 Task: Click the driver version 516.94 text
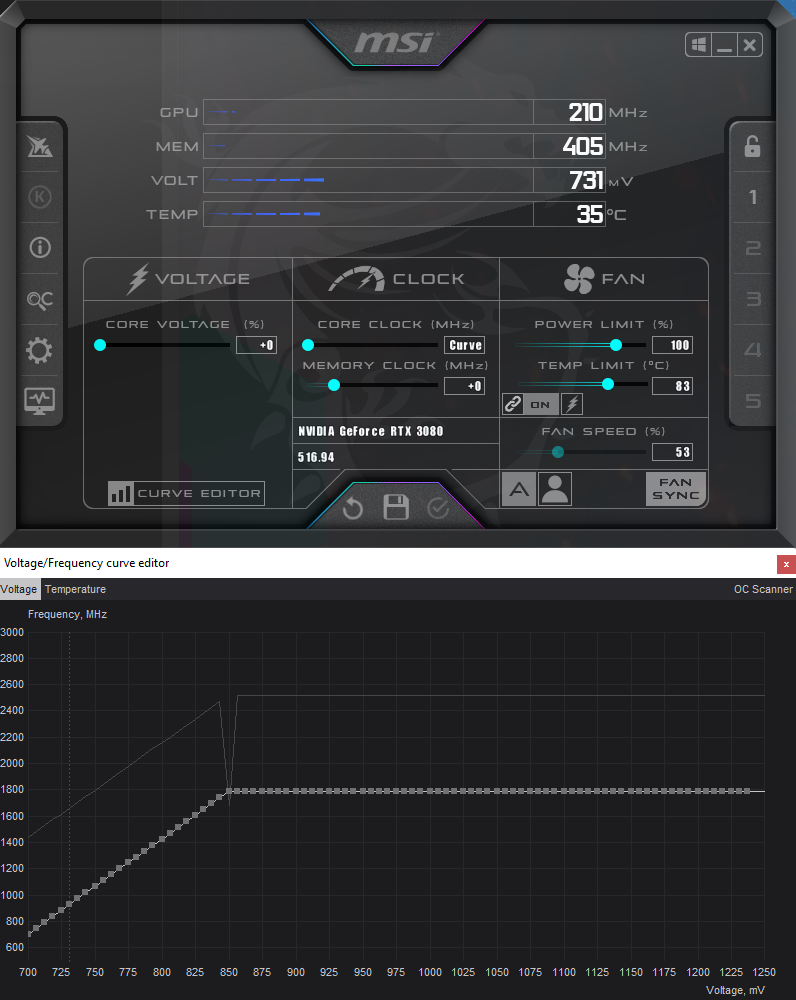click(x=316, y=457)
